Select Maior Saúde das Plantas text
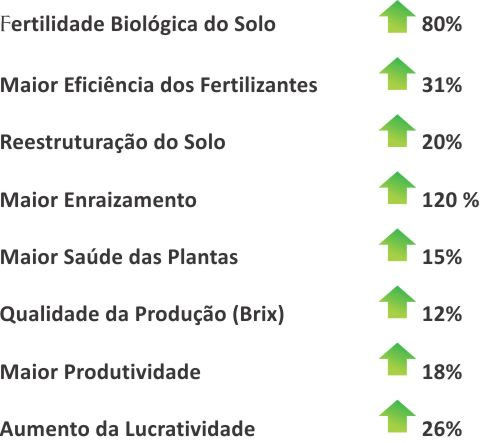The image size is (500, 443). (x=119, y=257)
